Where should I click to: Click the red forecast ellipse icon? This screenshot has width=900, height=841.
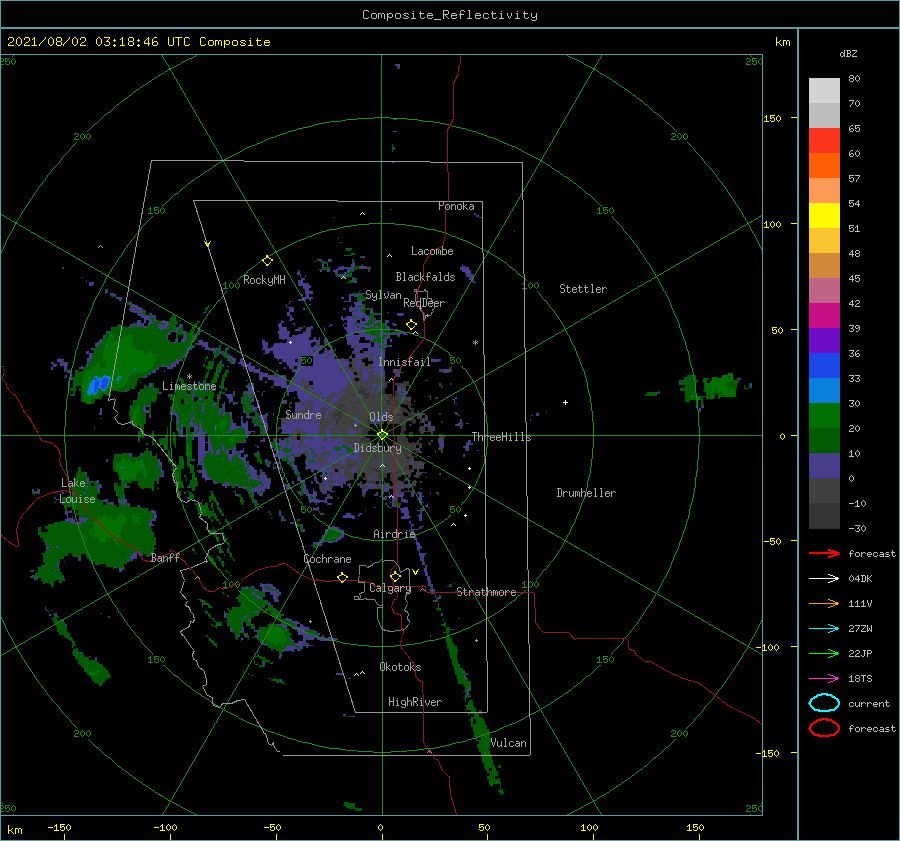[x=824, y=728]
